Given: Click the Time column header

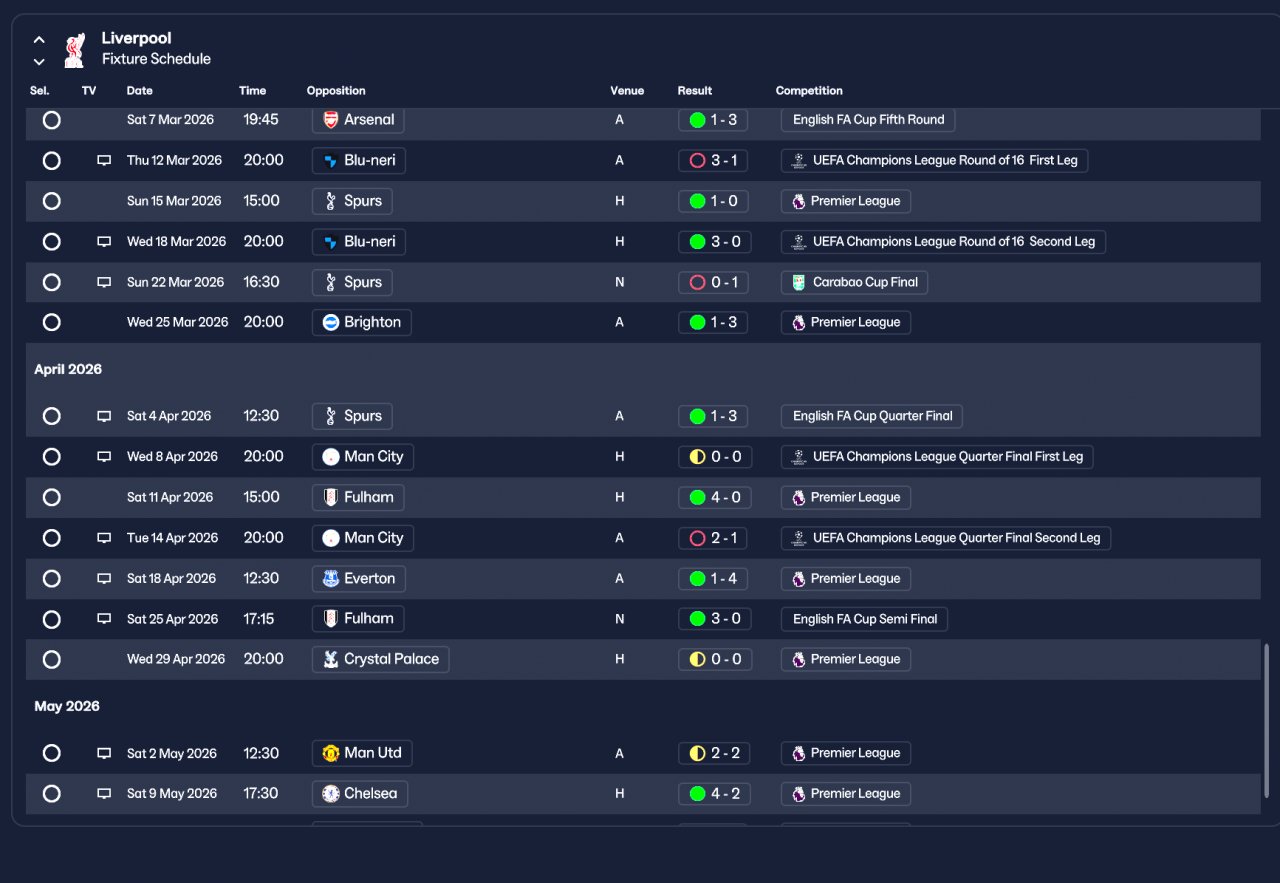Looking at the screenshot, I should pos(252,91).
